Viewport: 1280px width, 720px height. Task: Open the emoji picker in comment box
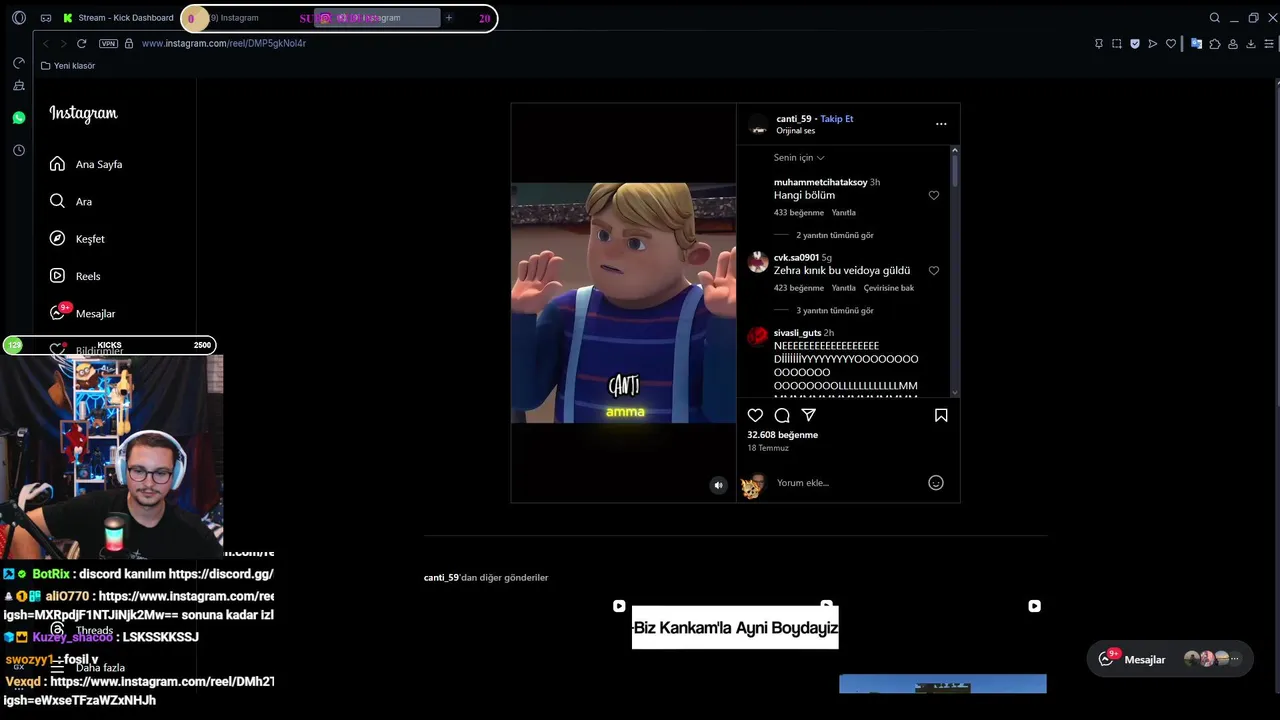936,483
